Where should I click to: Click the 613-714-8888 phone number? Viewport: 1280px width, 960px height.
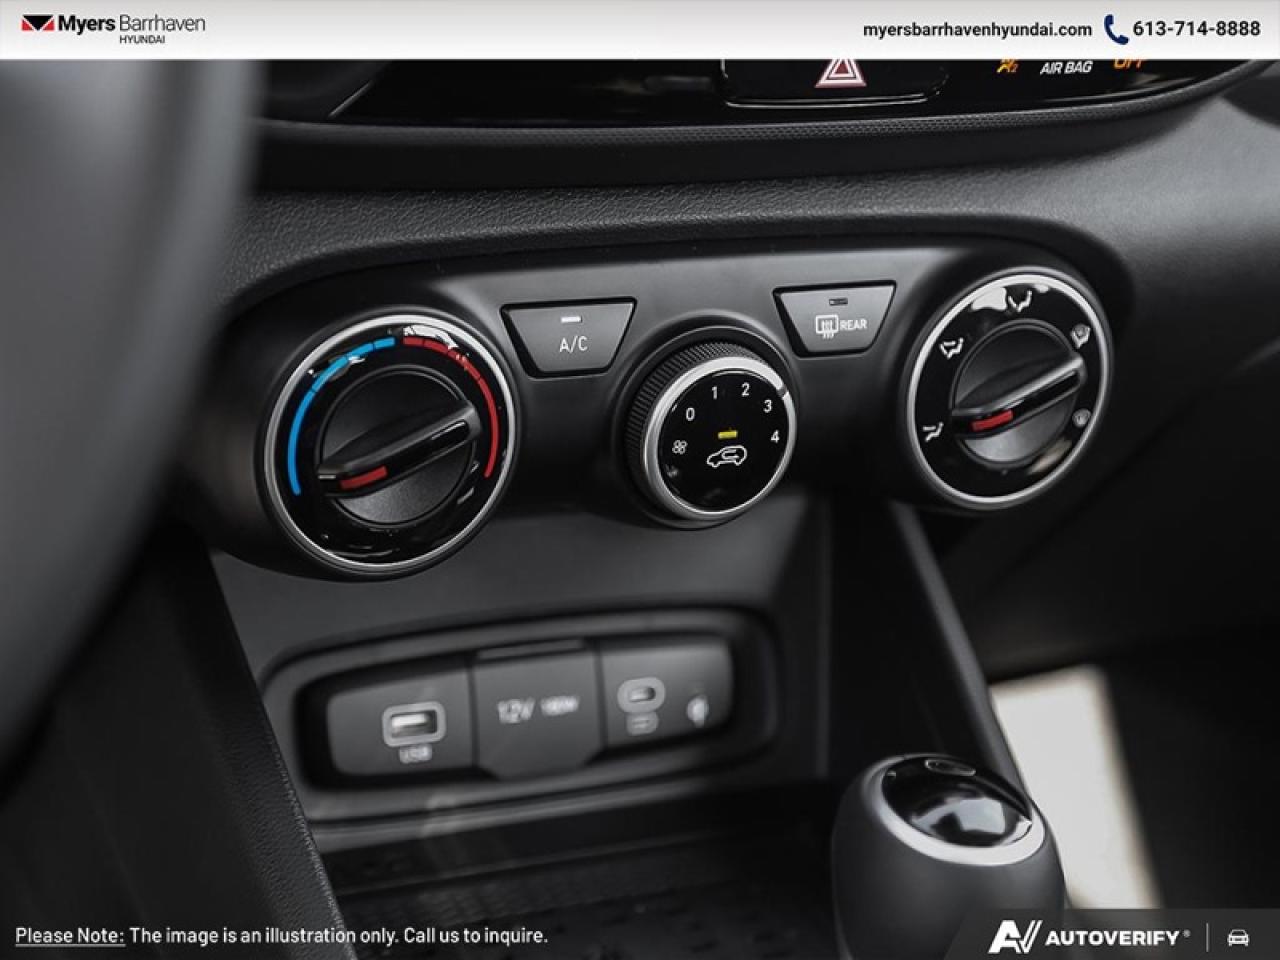point(1197,29)
